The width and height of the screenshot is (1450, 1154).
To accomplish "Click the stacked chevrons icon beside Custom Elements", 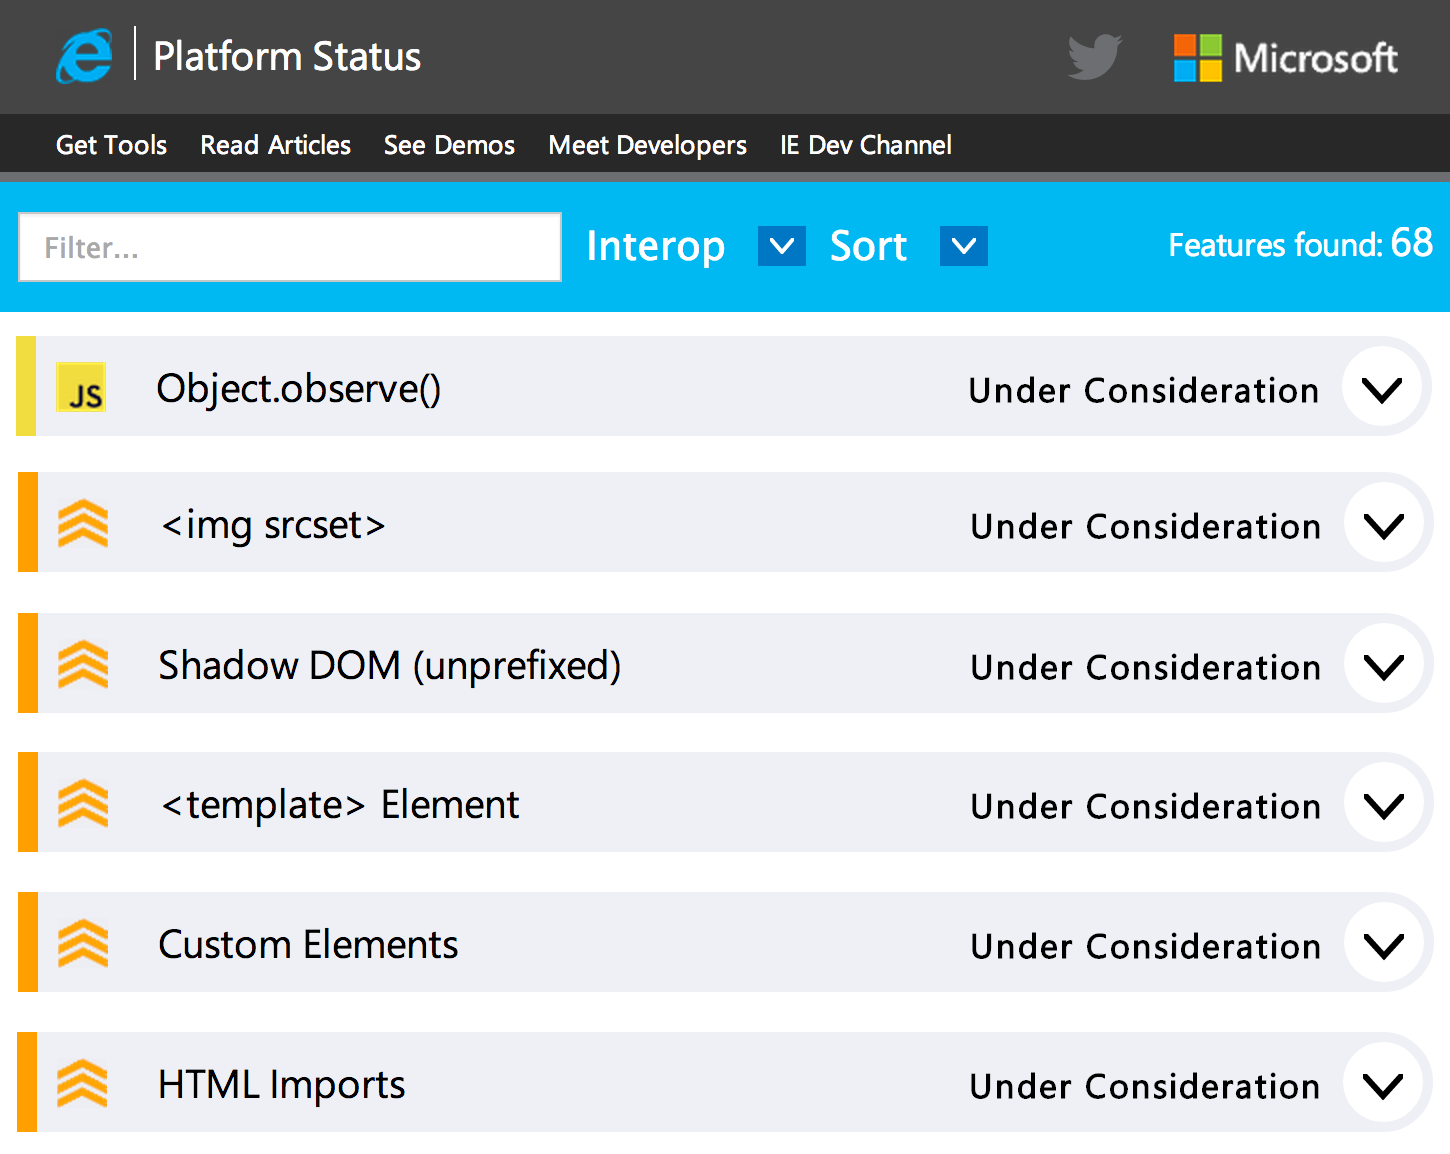I will (x=83, y=943).
